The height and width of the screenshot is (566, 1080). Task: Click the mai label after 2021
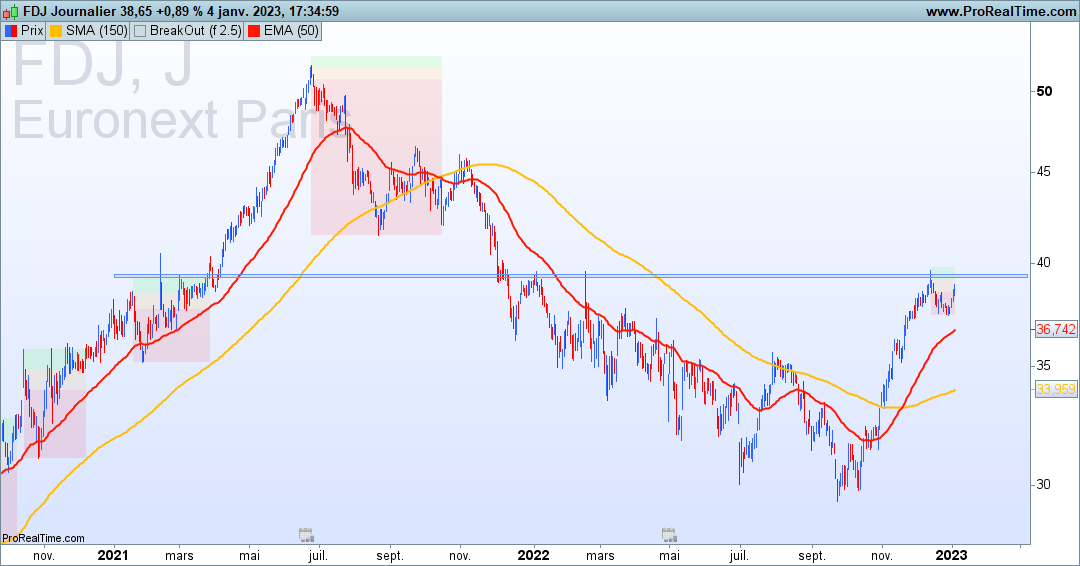point(249,556)
